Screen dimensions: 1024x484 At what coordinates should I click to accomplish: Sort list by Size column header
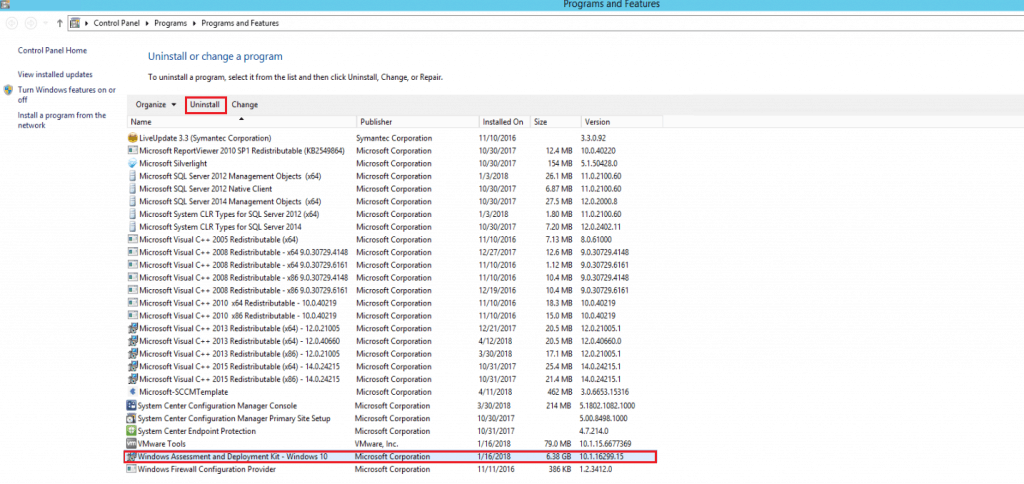click(x=555, y=122)
